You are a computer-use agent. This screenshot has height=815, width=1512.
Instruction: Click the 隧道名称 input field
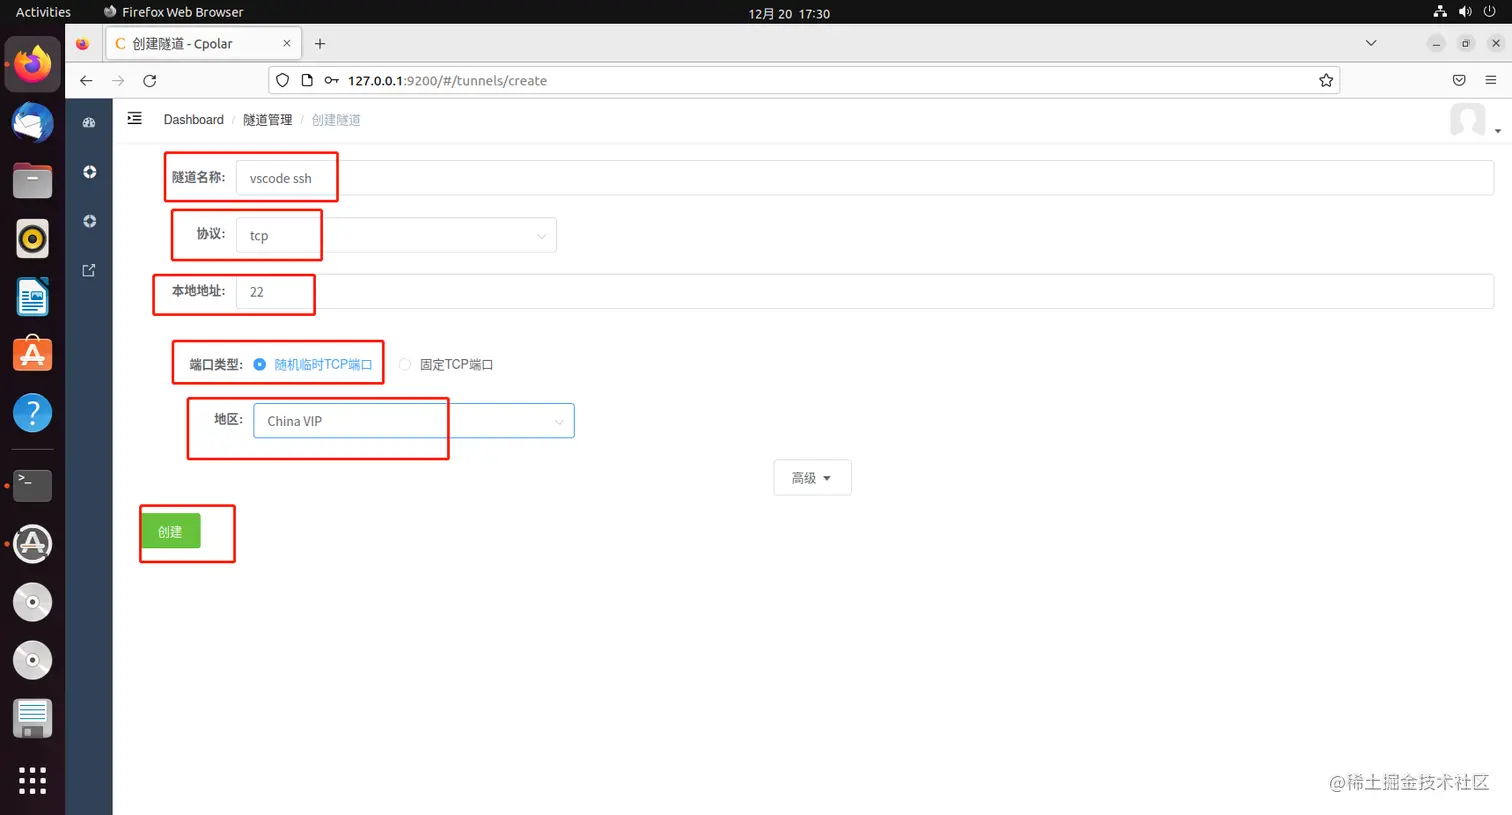865,178
